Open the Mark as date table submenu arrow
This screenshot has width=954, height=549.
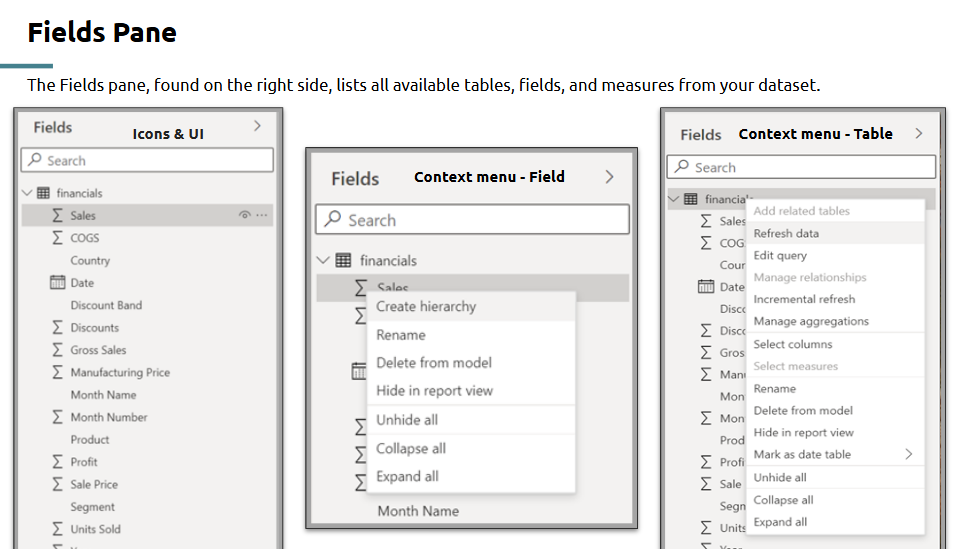(908, 454)
